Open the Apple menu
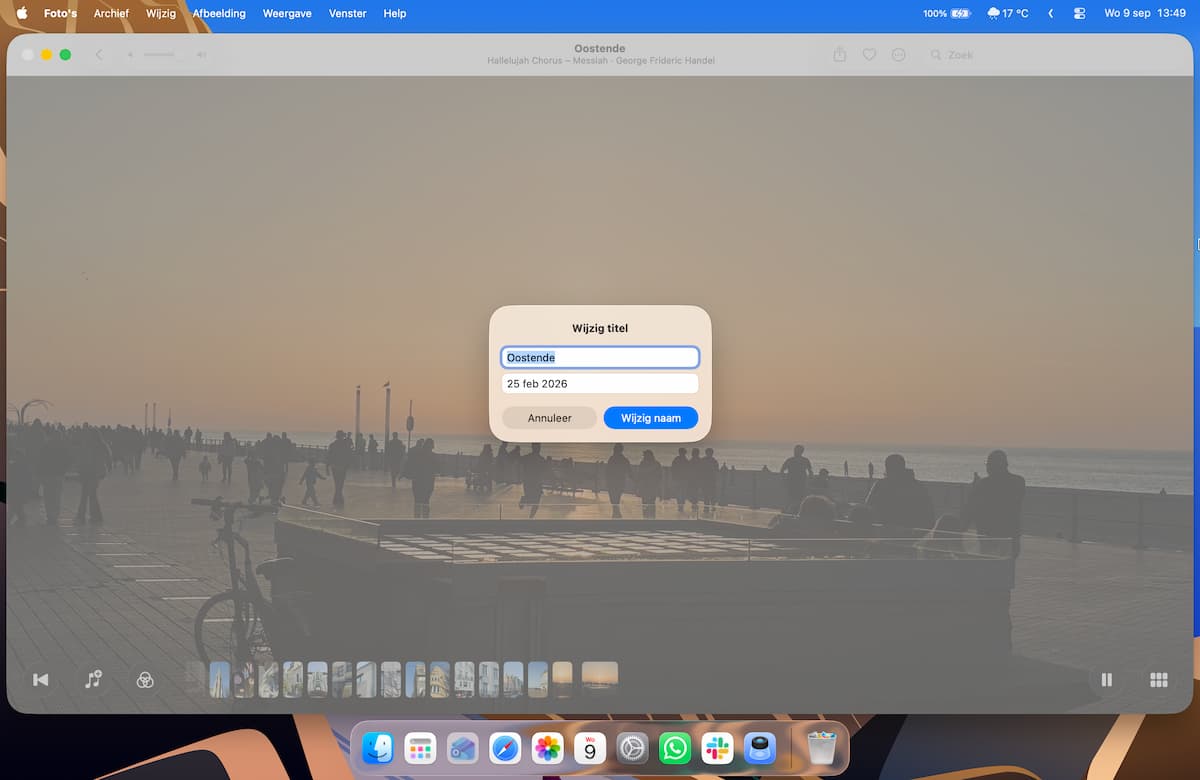 click(22, 13)
